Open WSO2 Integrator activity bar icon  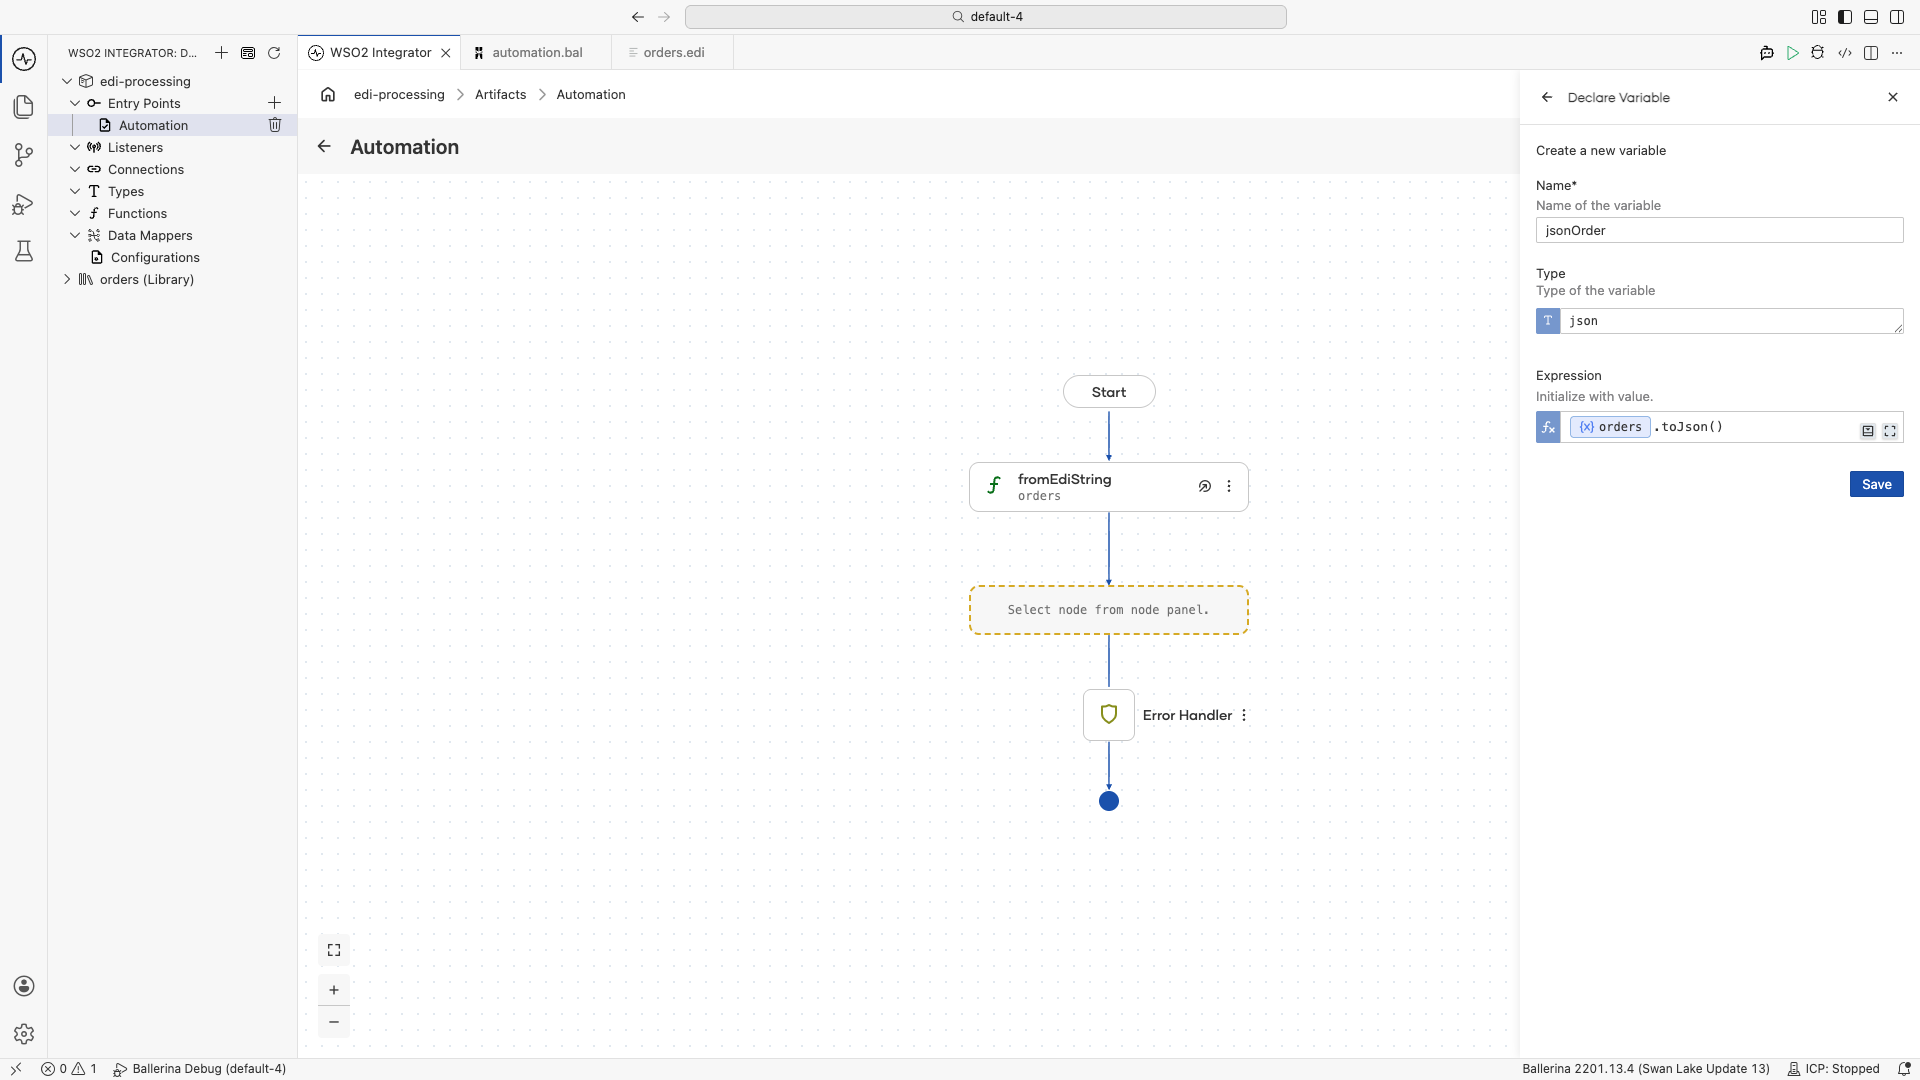point(24,59)
